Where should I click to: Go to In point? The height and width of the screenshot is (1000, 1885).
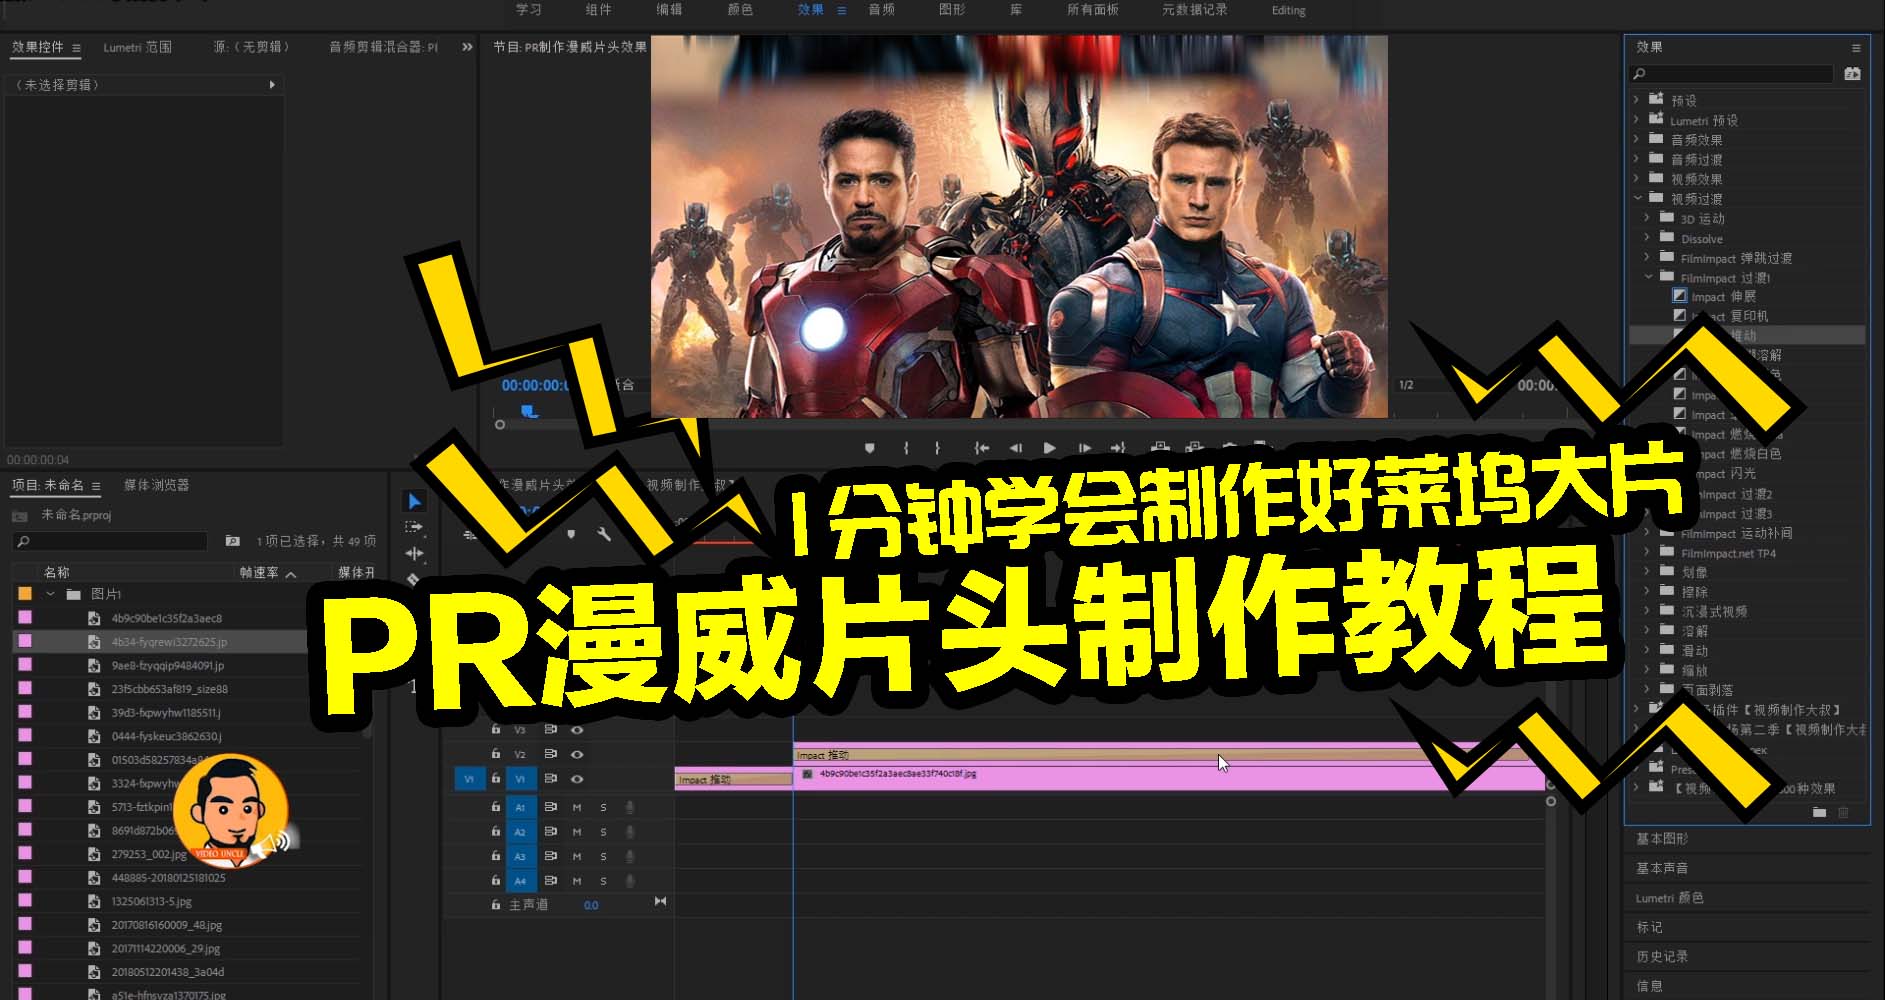click(982, 448)
